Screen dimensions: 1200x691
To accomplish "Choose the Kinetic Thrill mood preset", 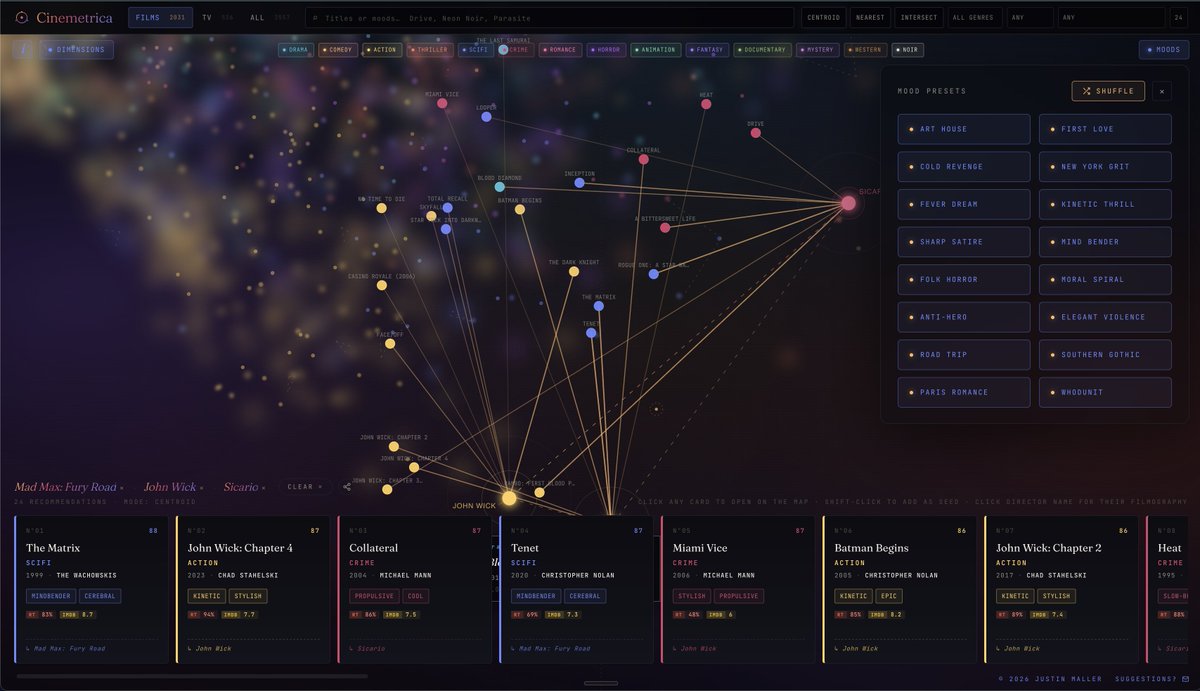I will [x=1105, y=204].
